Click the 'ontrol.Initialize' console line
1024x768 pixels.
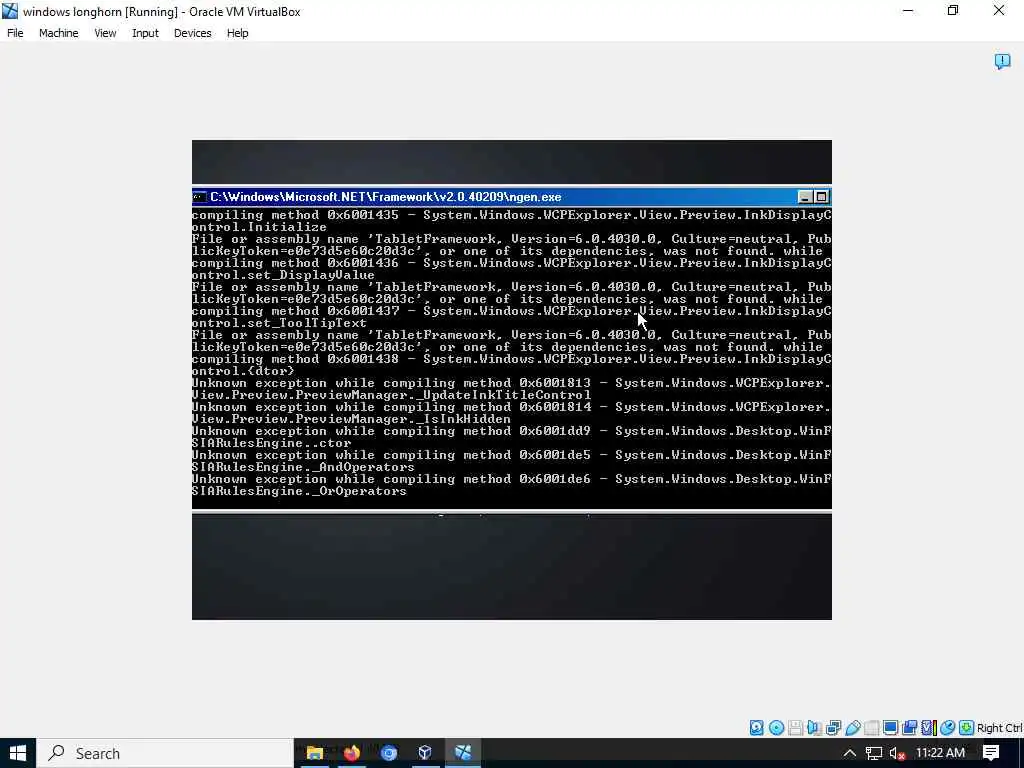tap(259, 227)
